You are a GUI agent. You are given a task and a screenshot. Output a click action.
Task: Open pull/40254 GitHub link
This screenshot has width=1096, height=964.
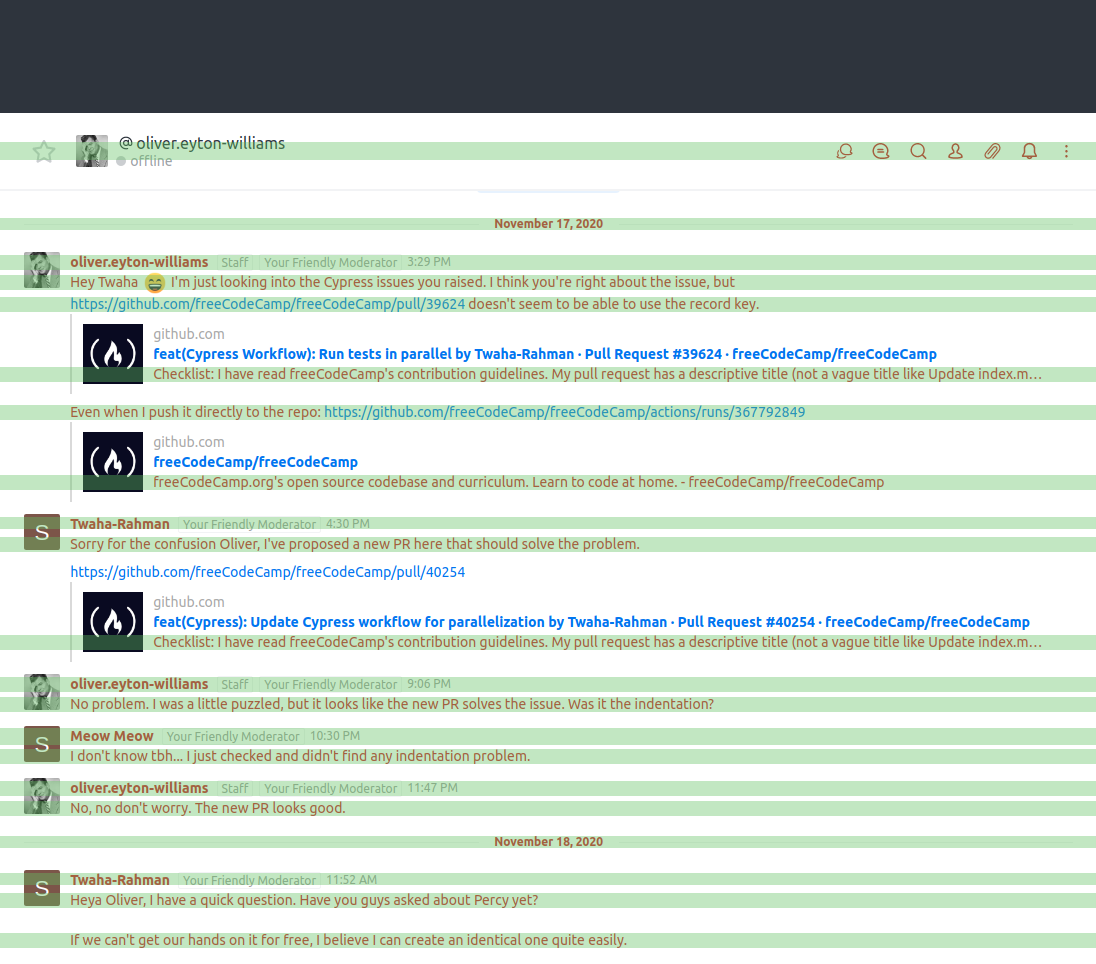point(267,572)
